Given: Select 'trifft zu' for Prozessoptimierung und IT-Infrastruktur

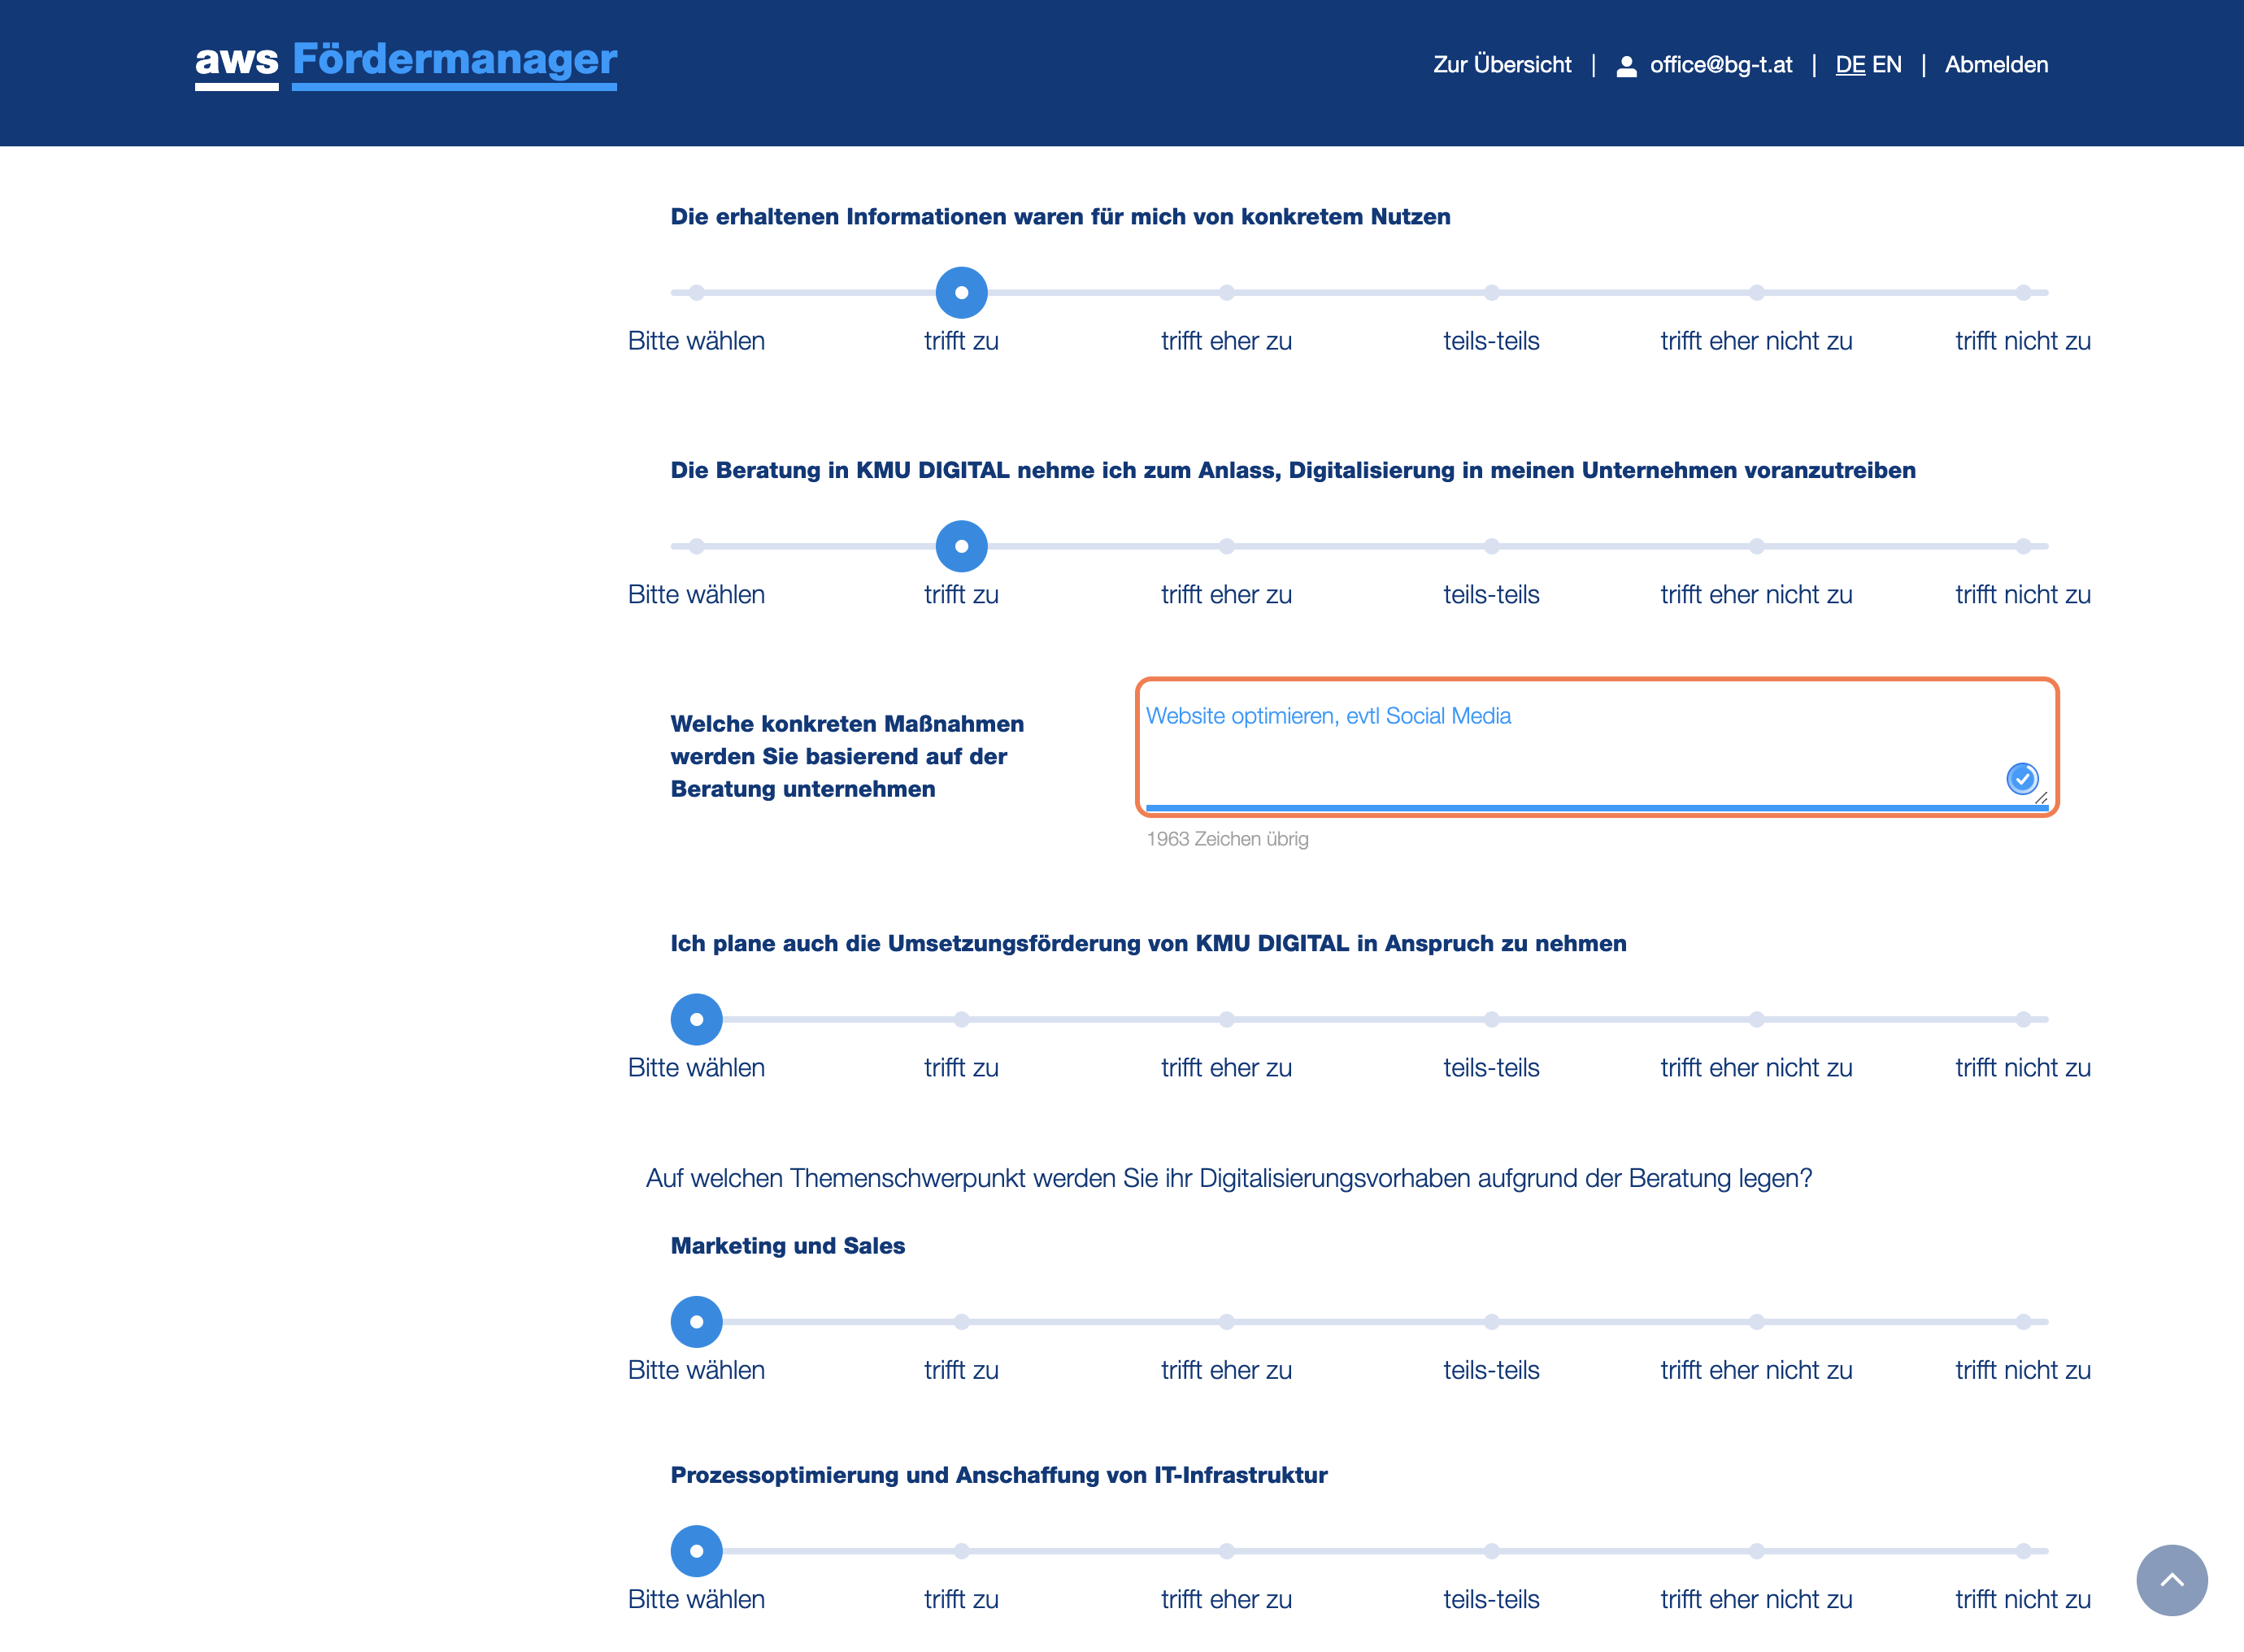Looking at the screenshot, I should [x=961, y=1551].
